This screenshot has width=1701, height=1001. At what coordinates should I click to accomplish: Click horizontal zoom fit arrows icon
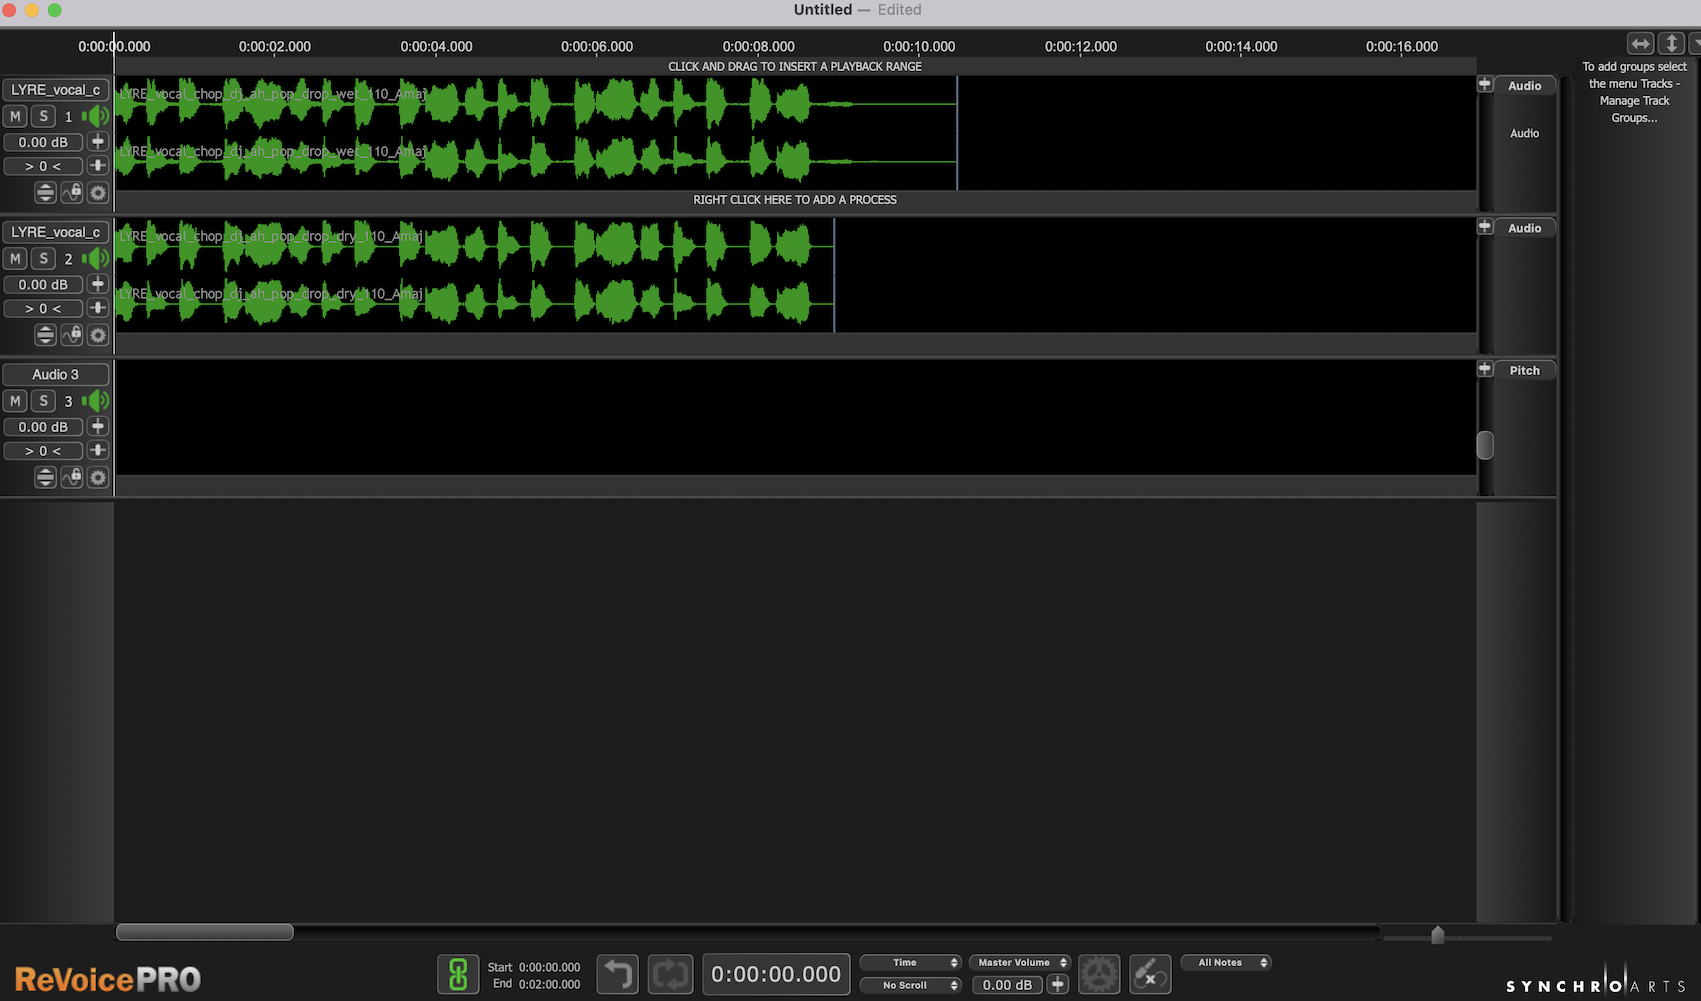[1640, 44]
